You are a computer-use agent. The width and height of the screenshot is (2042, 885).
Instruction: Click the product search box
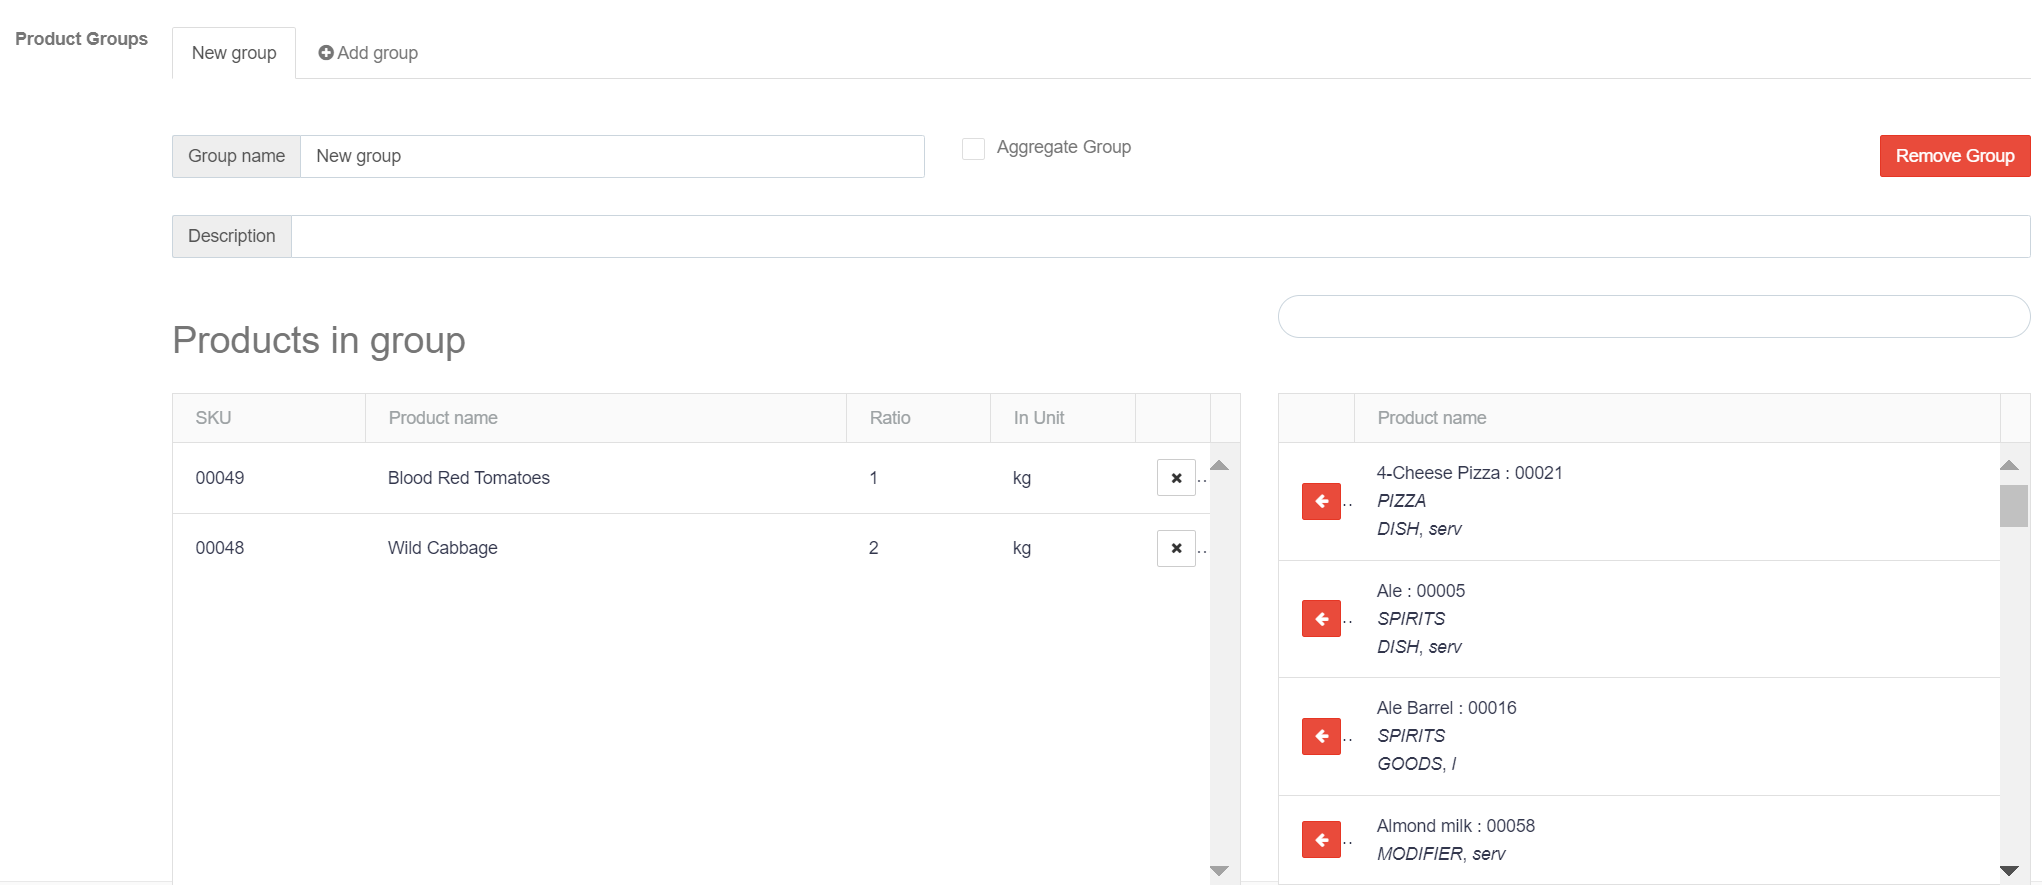coord(1653,317)
